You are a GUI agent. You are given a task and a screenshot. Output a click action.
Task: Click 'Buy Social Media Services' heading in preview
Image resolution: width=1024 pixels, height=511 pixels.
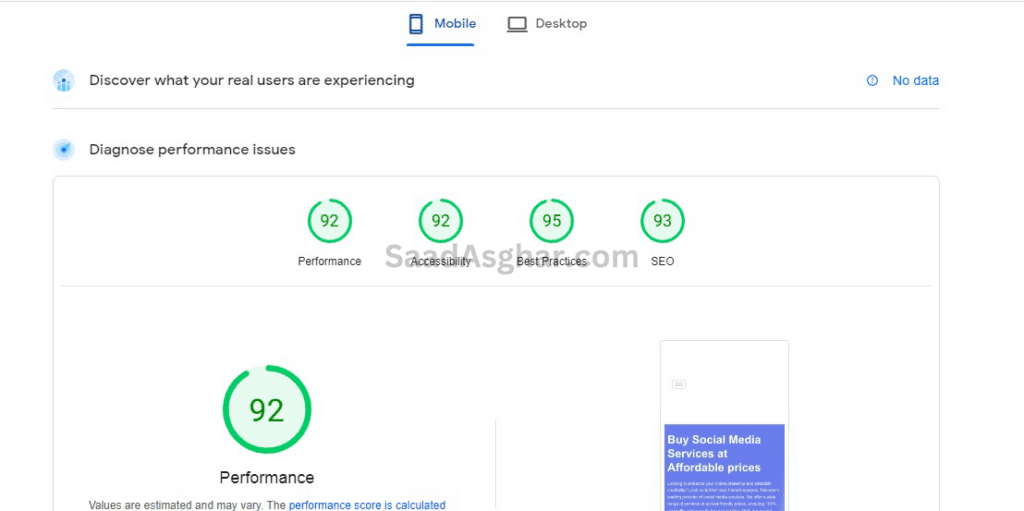714,453
